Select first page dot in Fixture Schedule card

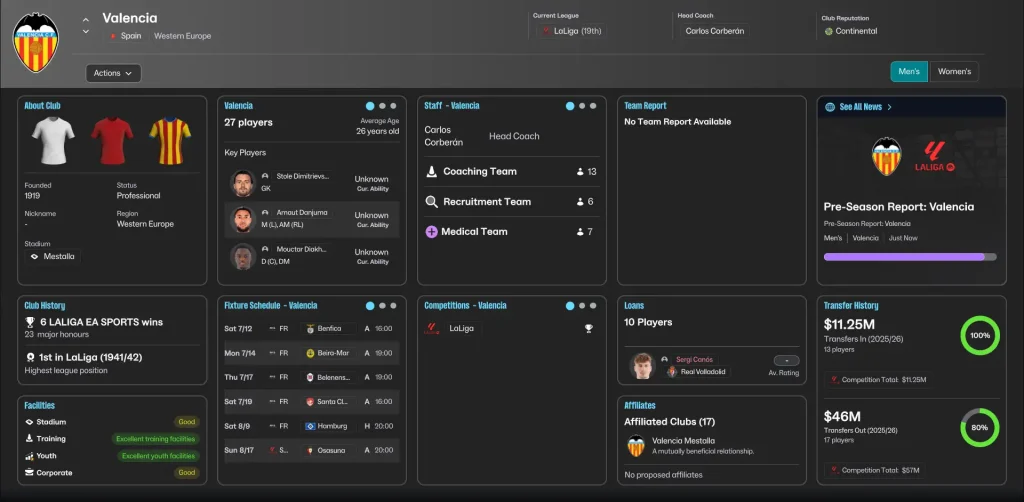point(370,306)
